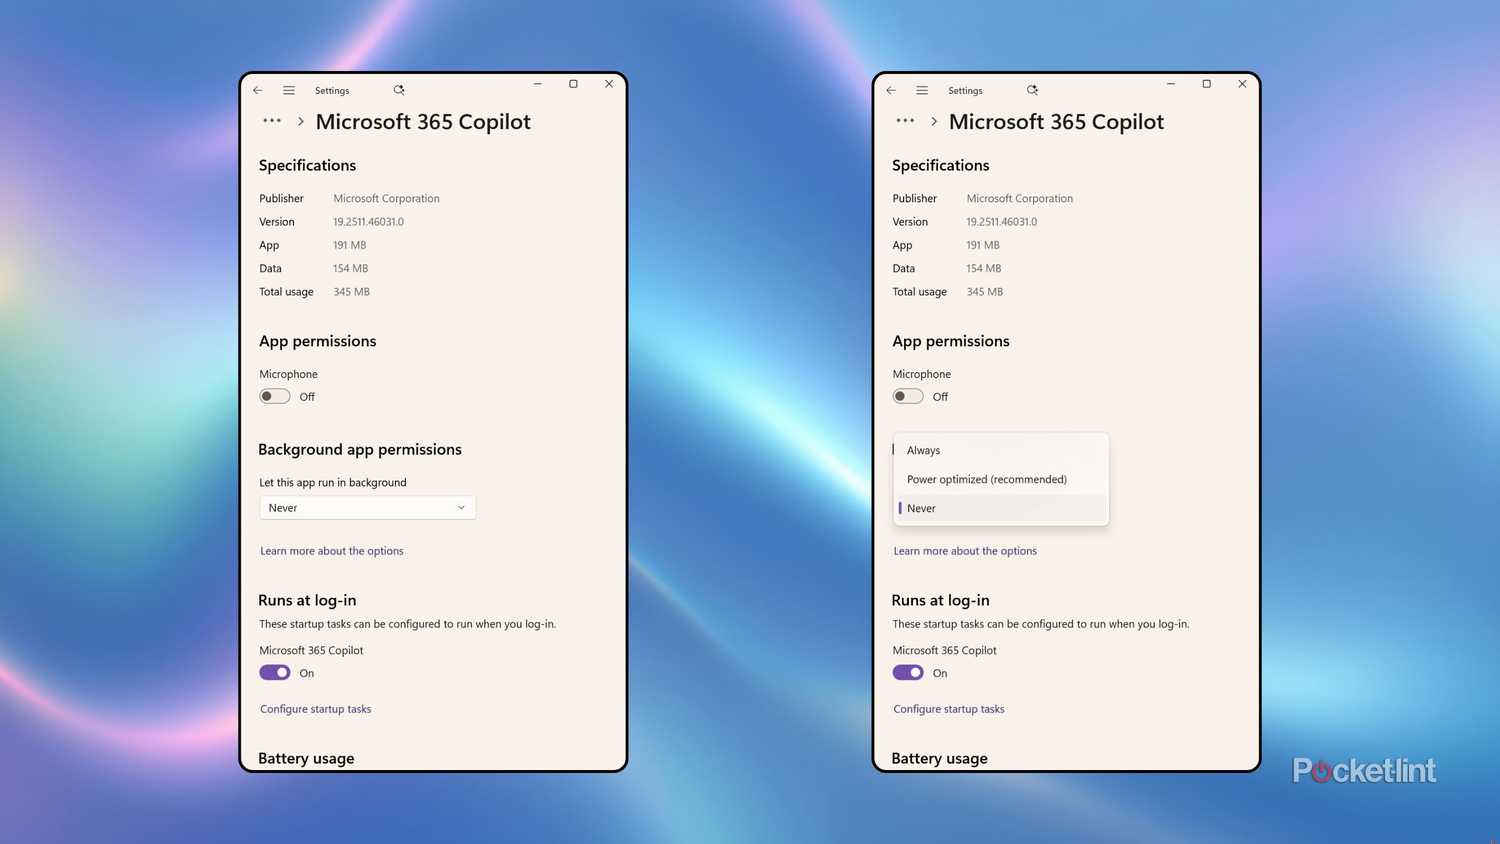Enable the Microphone permission toggle in the left window
Screen dimensions: 1500x844
click(274, 396)
